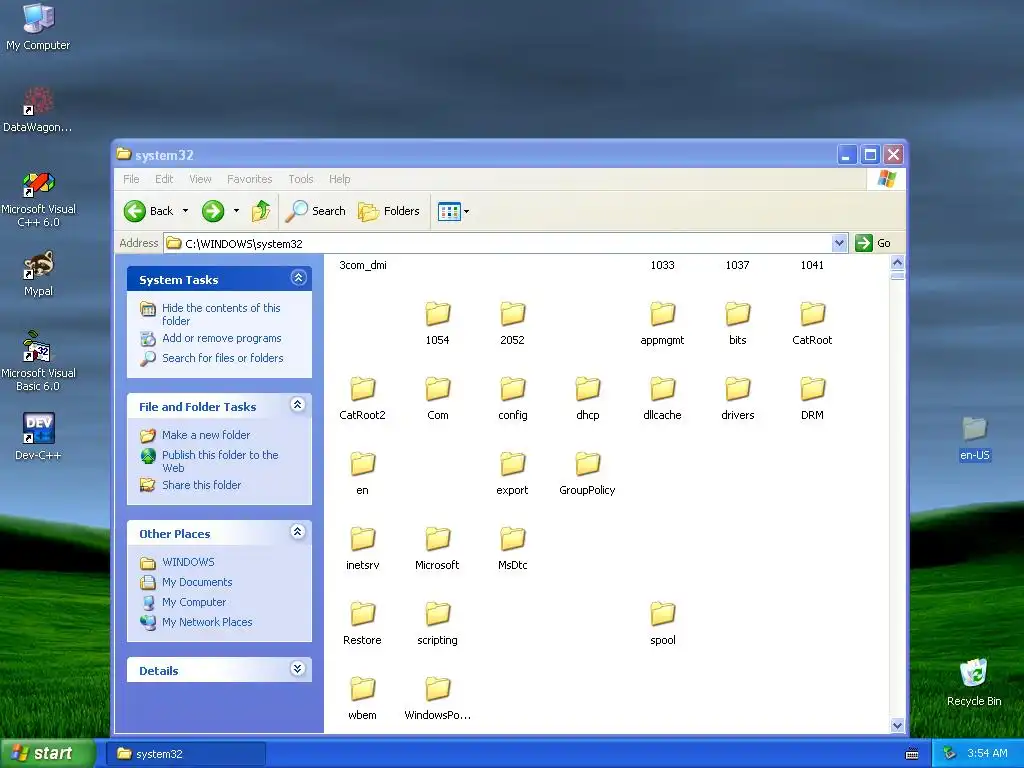Viewport: 1024px width, 768px height.
Task: Open the Edit menu
Action: click(164, 179)
